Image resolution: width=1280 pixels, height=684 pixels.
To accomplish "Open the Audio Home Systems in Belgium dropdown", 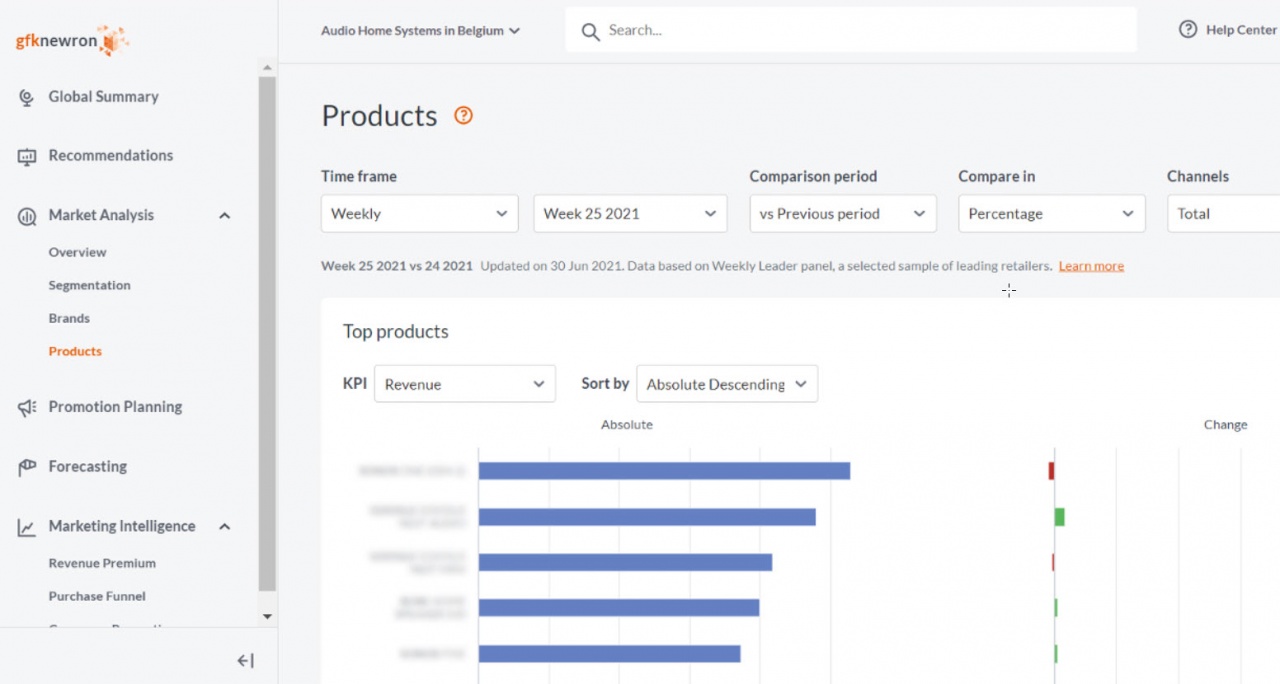I will (x=420, y=31).
